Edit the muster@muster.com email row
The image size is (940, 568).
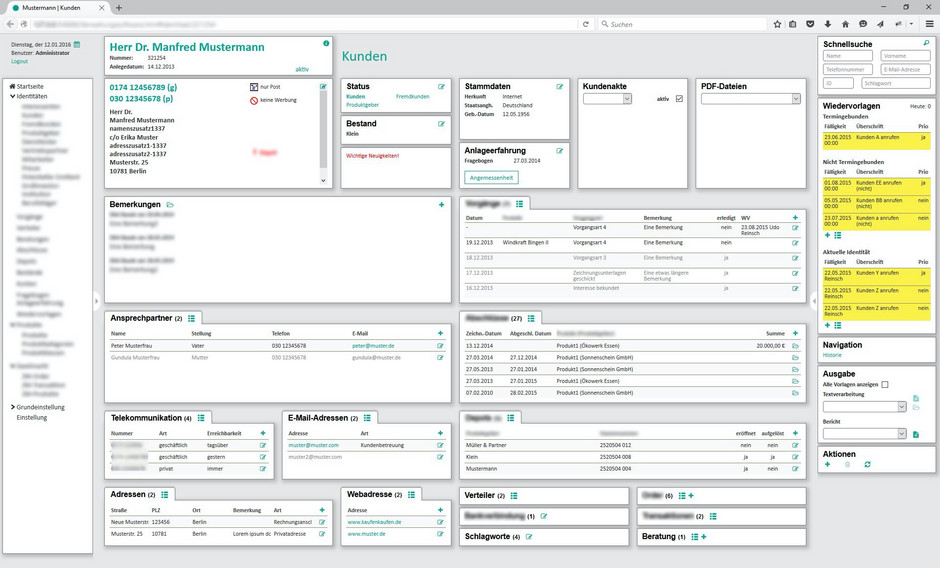pos(440,446)
